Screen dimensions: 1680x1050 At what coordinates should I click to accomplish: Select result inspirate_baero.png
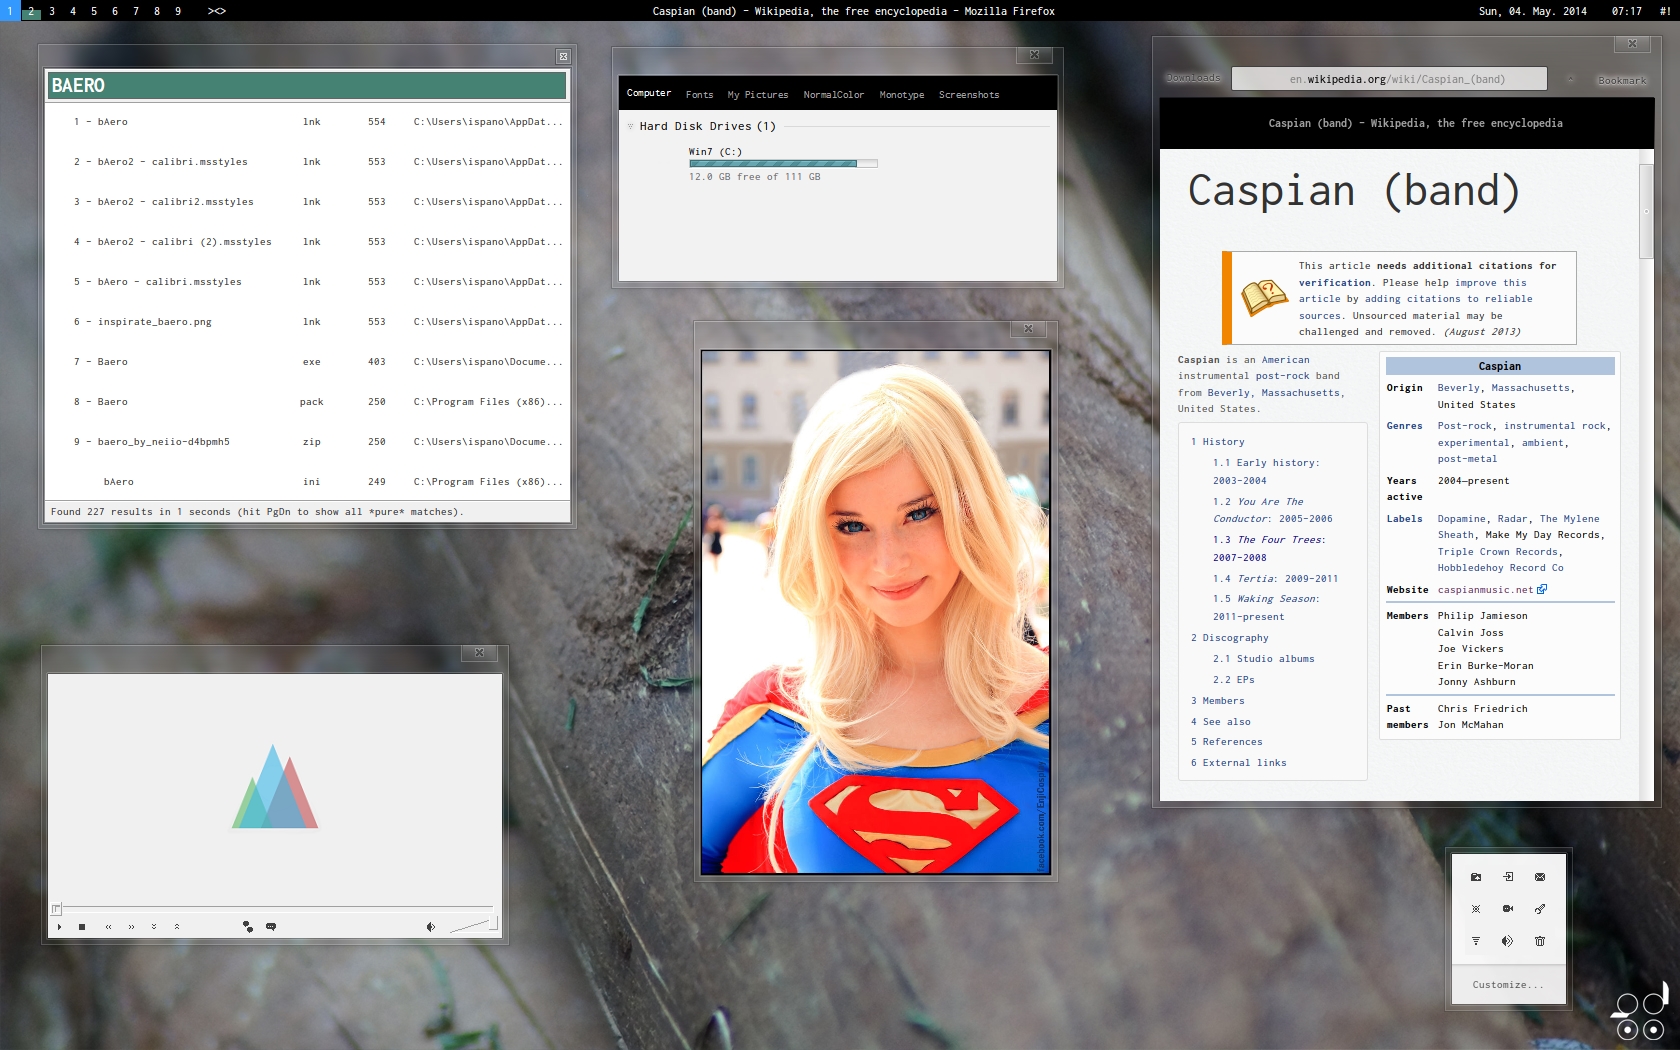(308, 322)
